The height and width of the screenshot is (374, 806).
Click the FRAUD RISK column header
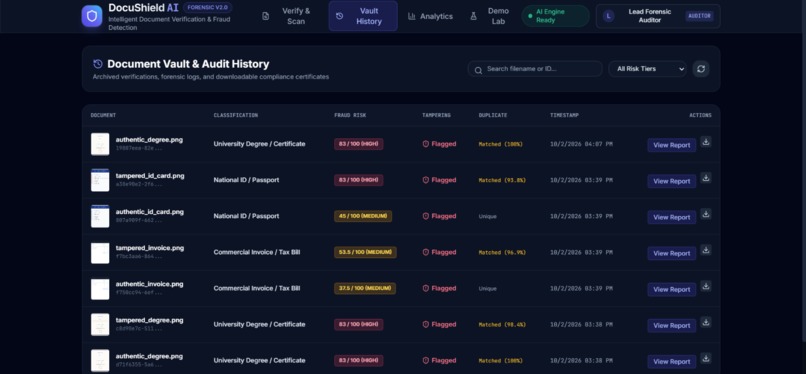click(x=350, y=116)
